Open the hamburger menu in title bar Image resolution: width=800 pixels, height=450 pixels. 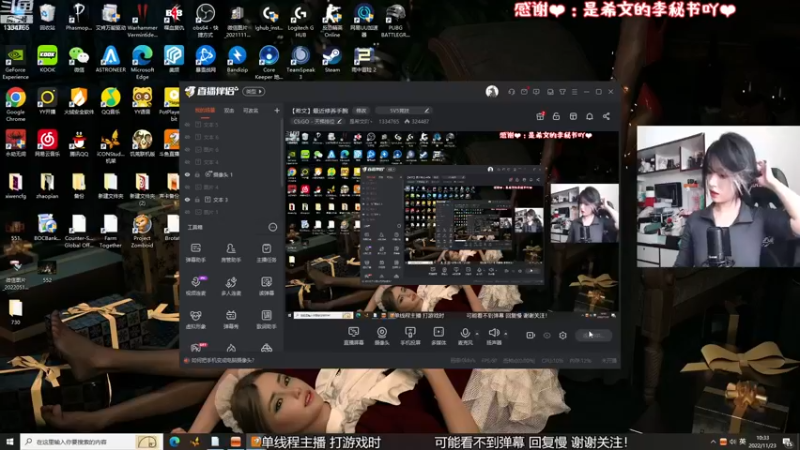click(574, 92)
